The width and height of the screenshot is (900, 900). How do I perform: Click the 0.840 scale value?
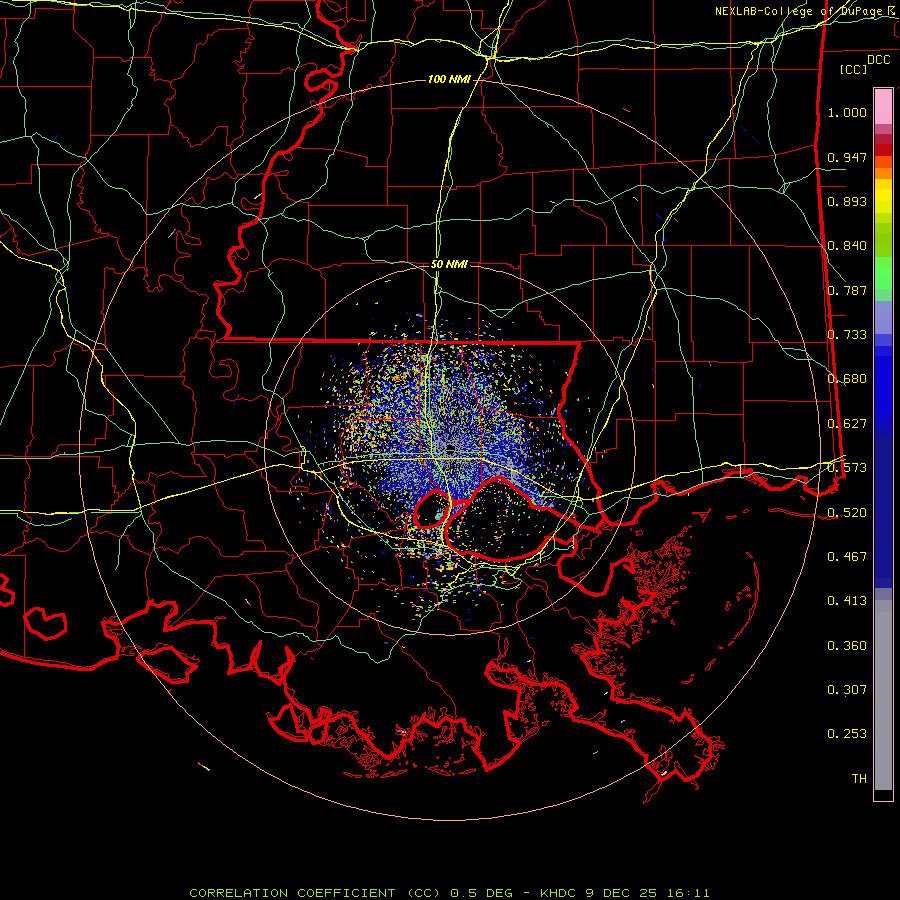click(847, 246)
